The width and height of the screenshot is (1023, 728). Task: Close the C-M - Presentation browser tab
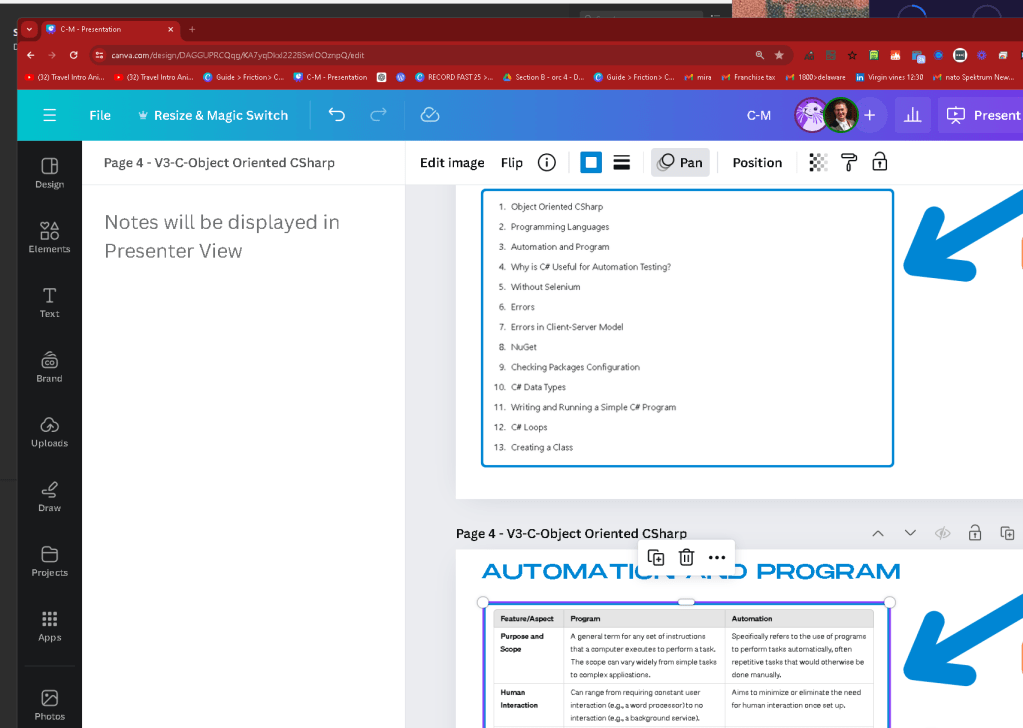171,29
